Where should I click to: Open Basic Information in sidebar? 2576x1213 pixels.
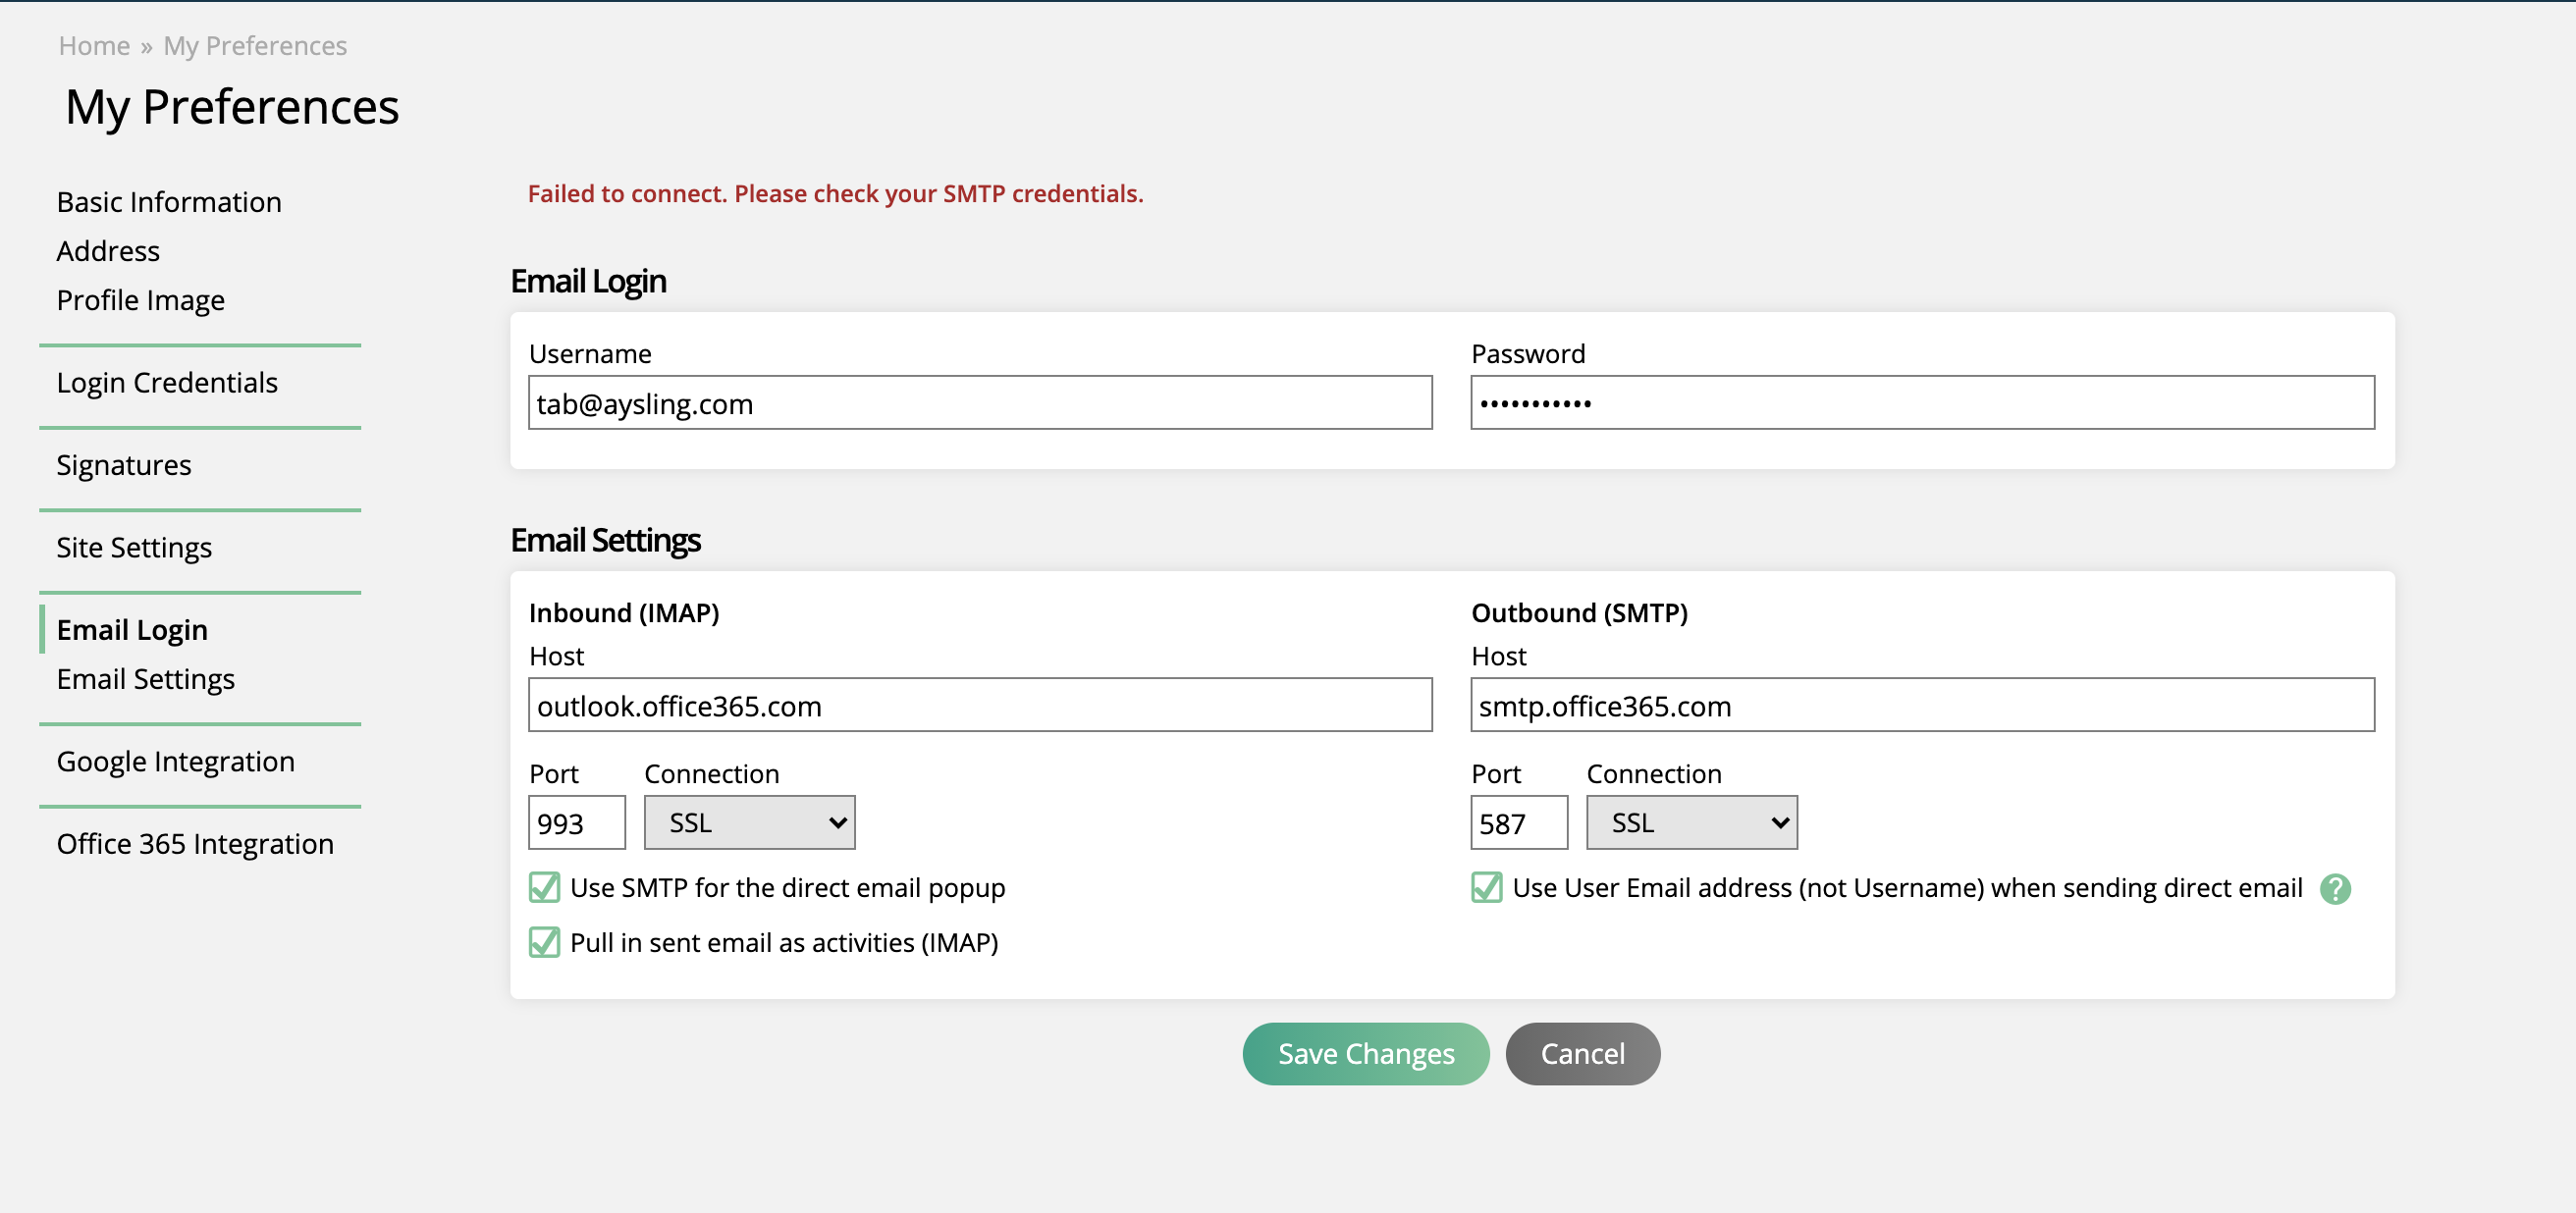tap(169, 202)
